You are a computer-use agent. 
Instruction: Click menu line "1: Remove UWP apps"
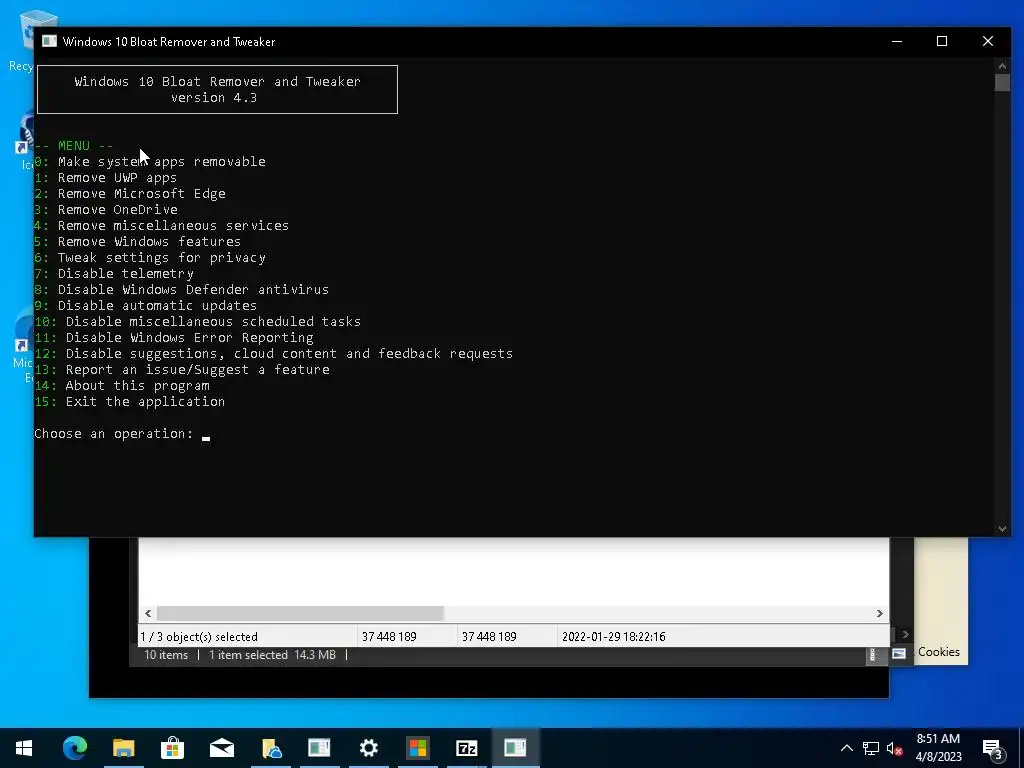pyautogui.click(x=105, y=178)
